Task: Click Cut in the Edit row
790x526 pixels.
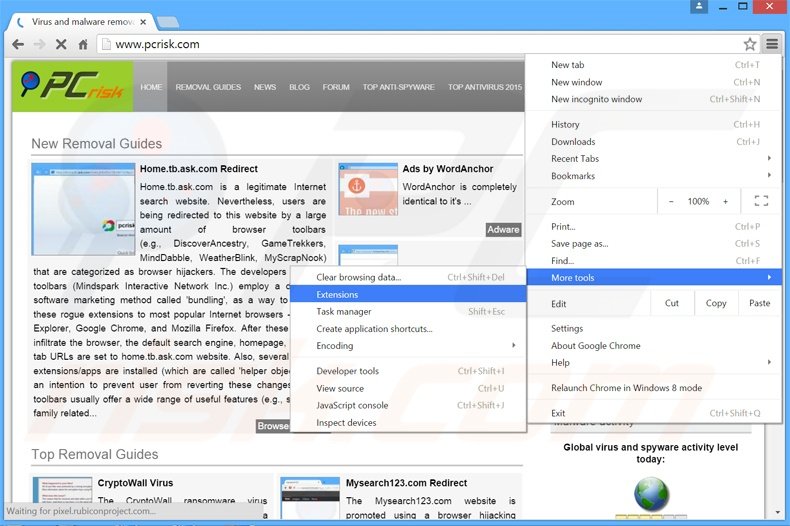Action: click(672, 303)
